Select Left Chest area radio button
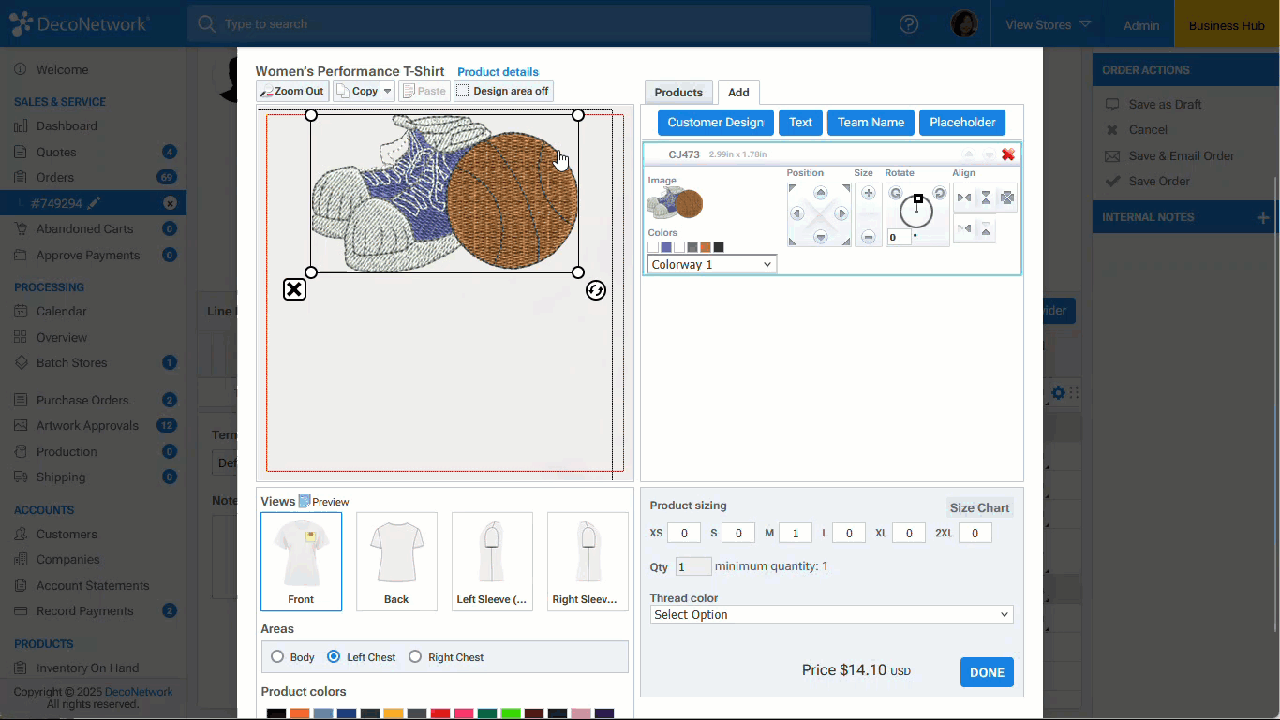 (x=334, y=657)
